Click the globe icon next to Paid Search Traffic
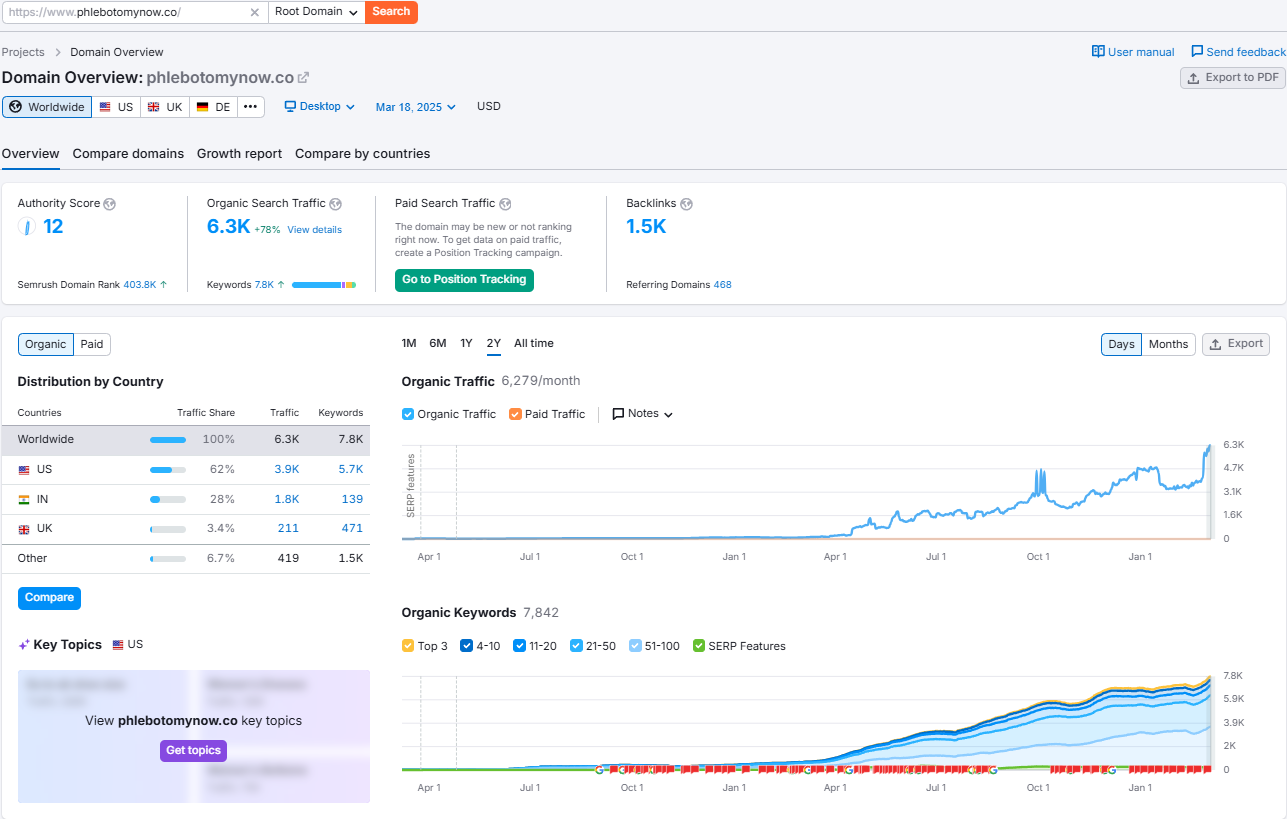This screenshot has width=1287, height=819. pos(505,204)
